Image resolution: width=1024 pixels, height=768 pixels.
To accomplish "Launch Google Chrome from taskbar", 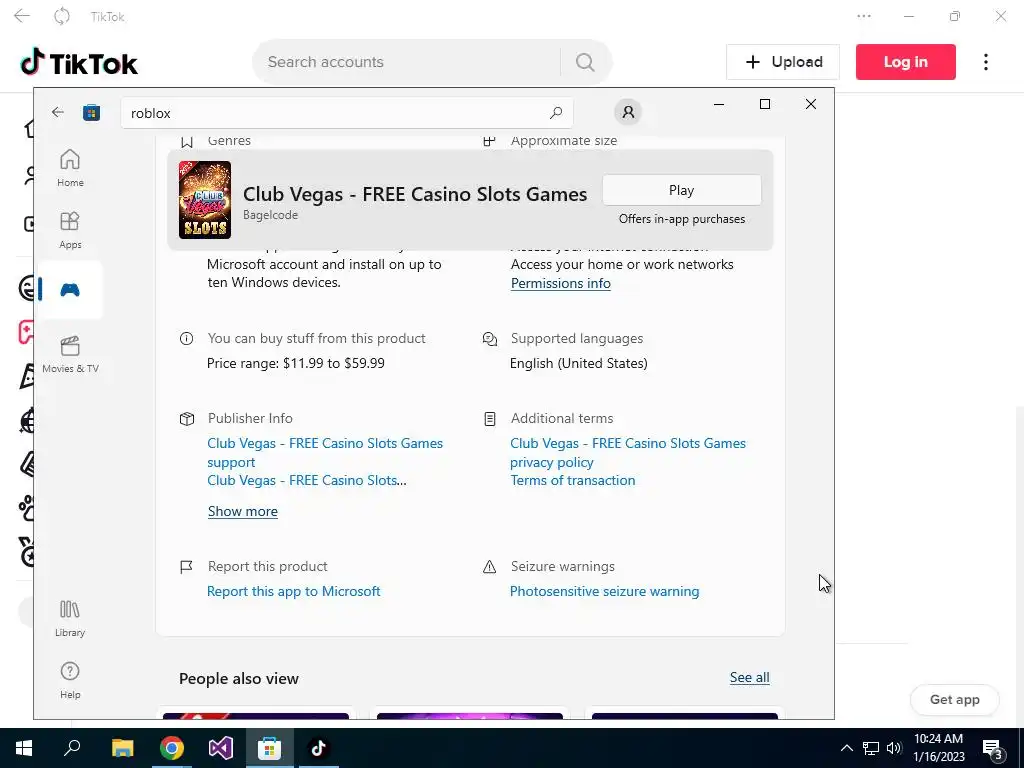I will 172,748.
